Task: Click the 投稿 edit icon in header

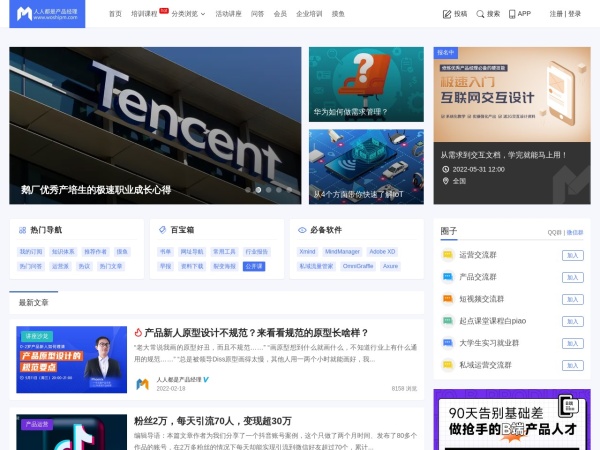Action: coord(447,14)
